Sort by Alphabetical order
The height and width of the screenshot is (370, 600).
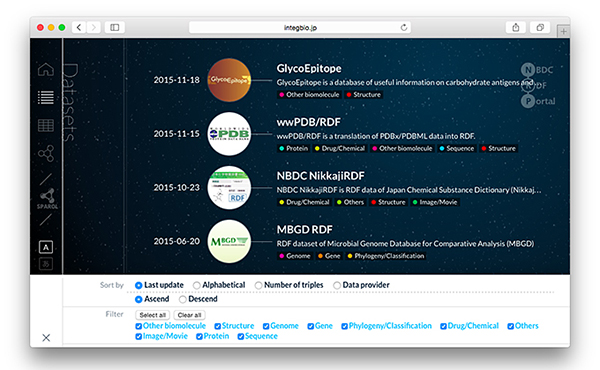tap(197, 285)
